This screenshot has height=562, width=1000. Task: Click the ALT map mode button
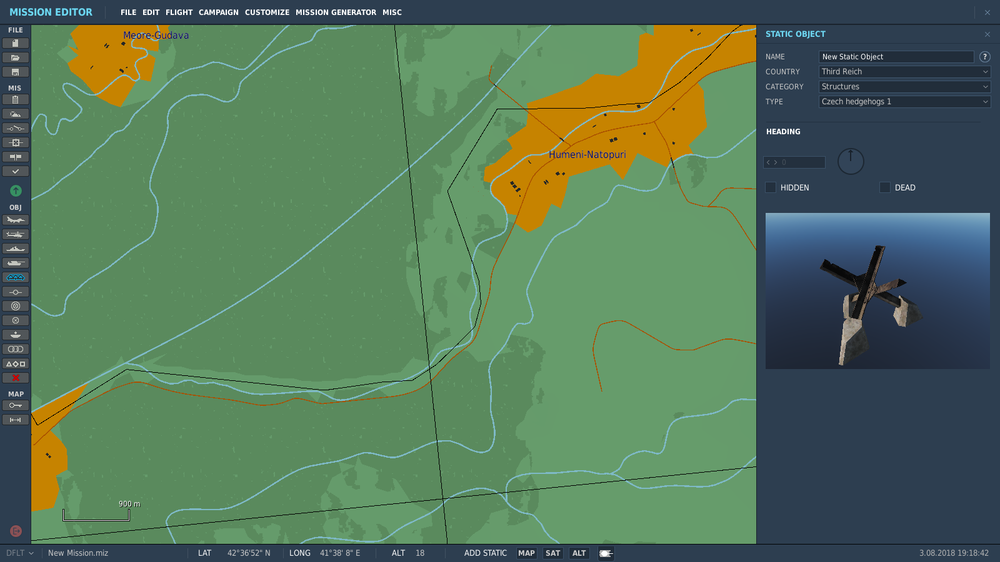578,553
